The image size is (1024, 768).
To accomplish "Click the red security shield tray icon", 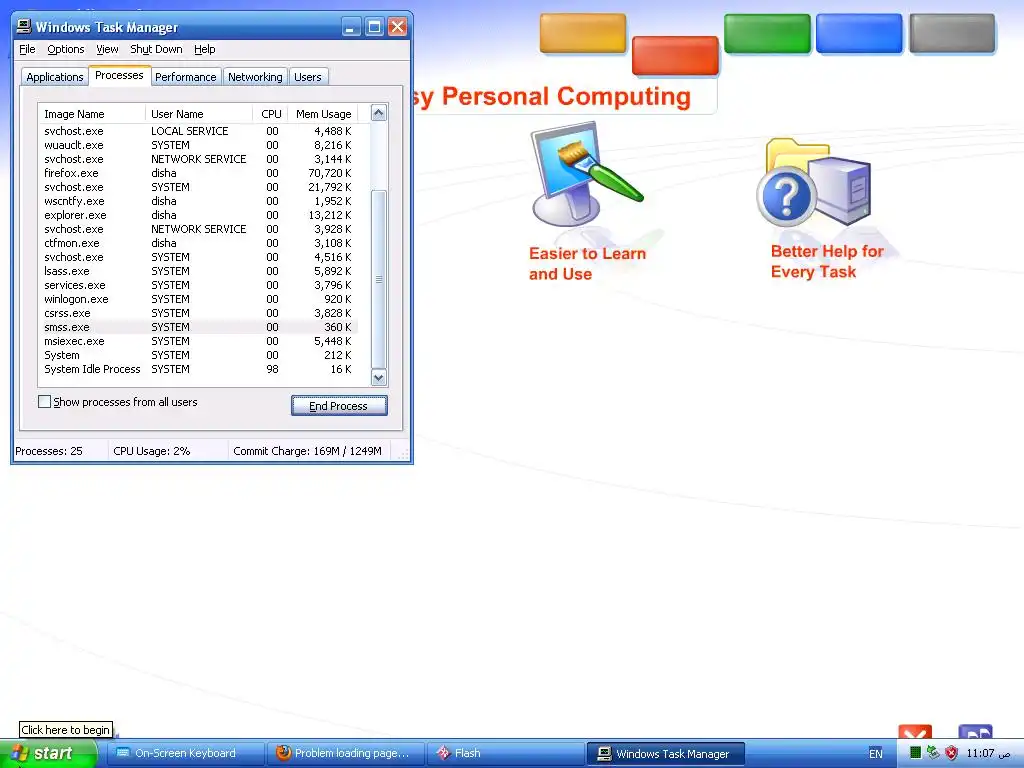I will coord(952,753).
